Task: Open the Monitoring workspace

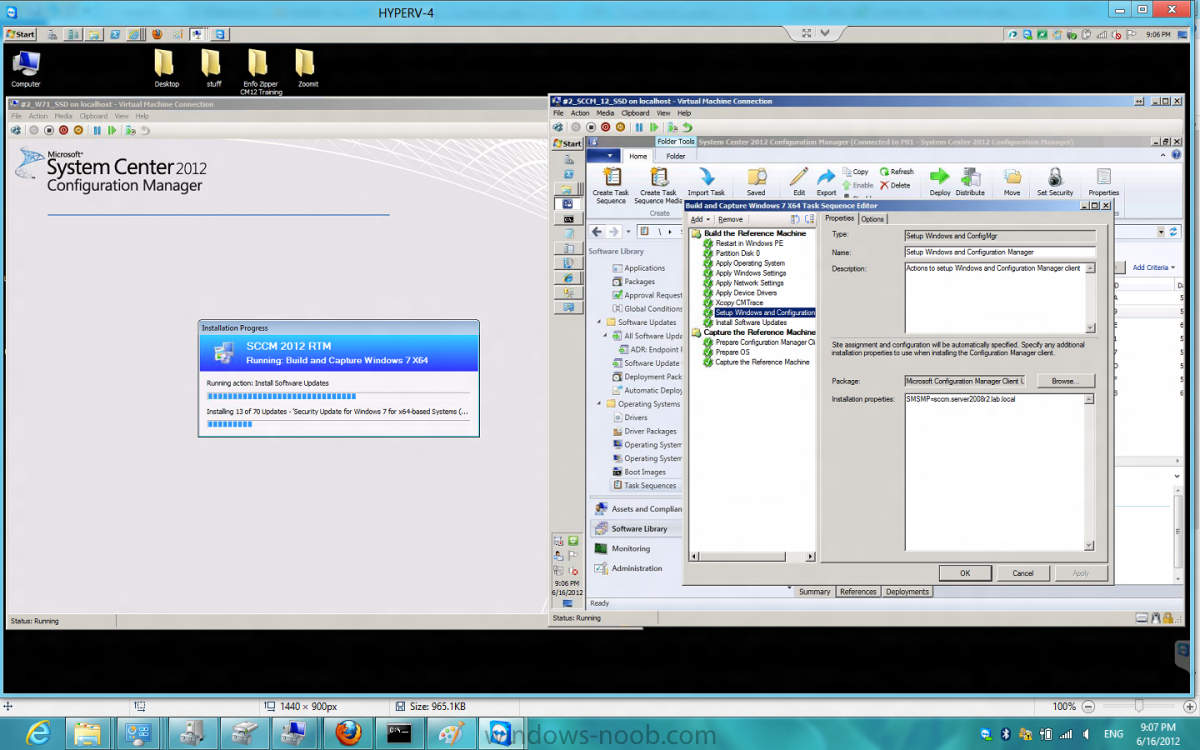Action: 630,548
